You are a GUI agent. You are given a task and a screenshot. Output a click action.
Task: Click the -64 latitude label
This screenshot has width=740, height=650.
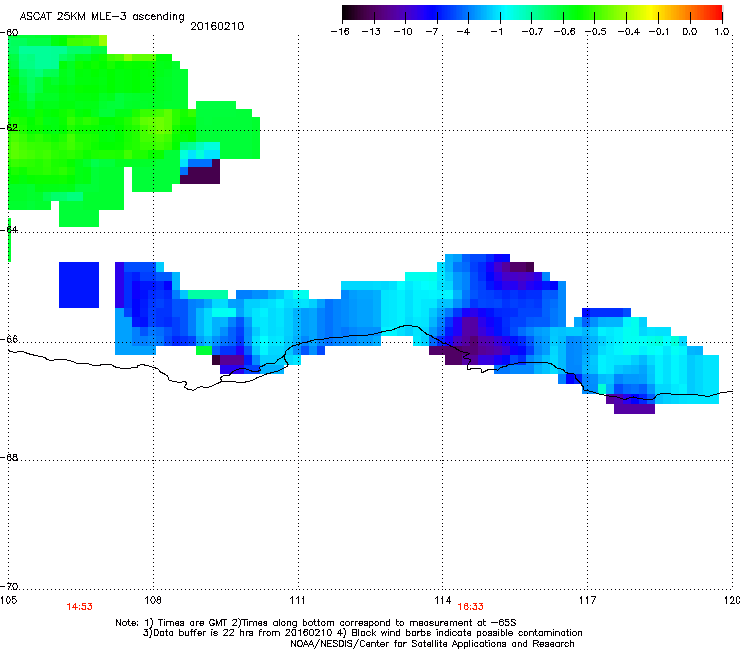9,230
